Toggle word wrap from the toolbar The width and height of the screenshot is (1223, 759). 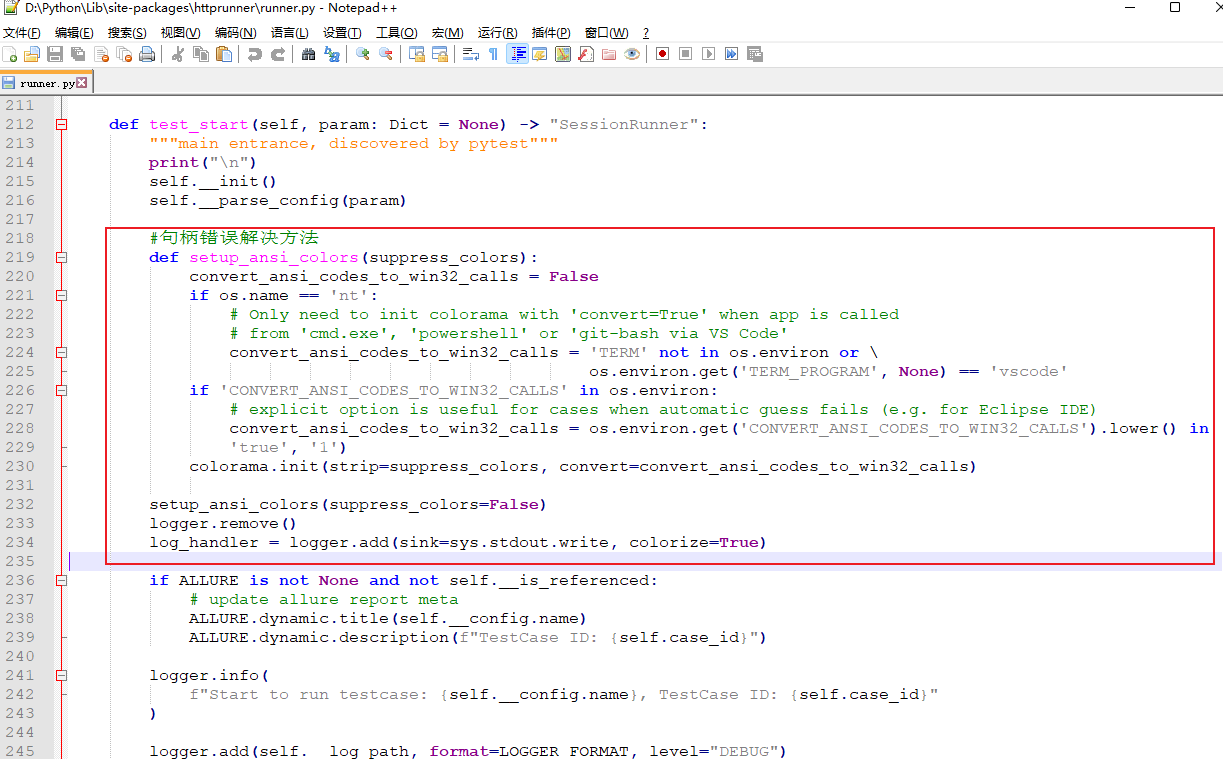[469, 54]
